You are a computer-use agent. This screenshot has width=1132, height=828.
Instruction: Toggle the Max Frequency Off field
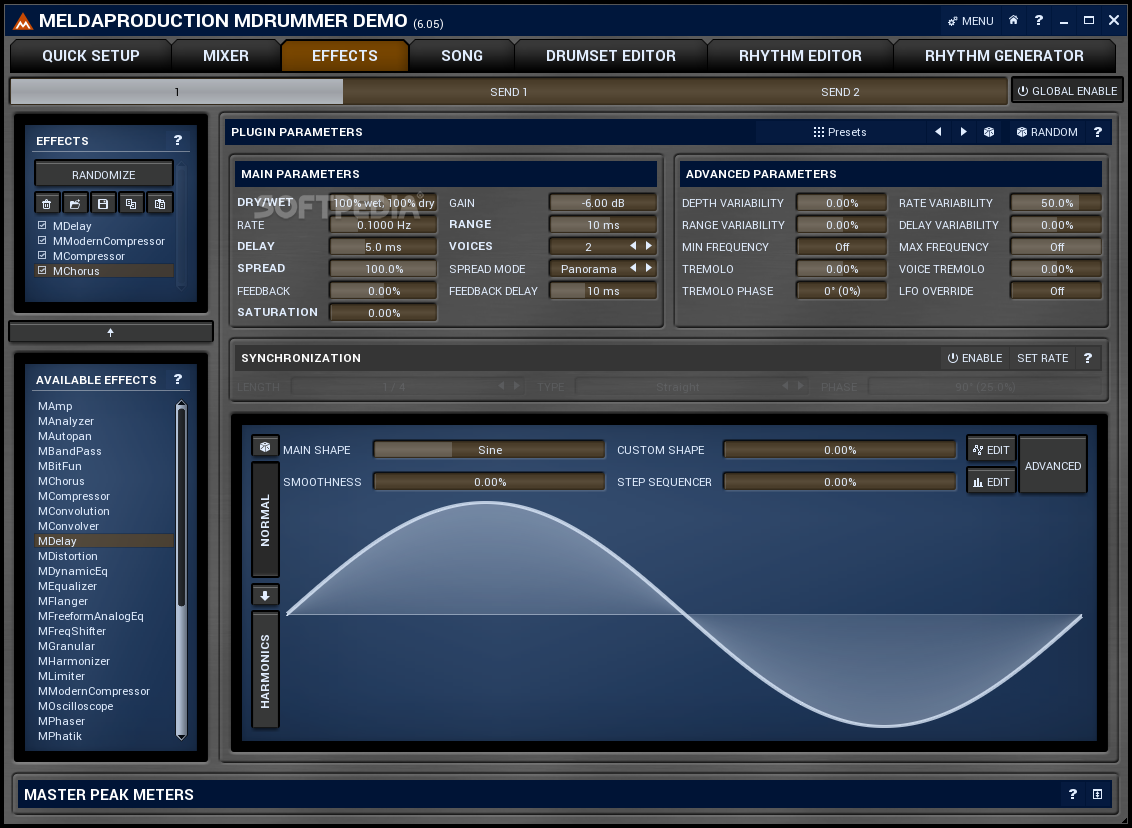tap(1056, 247)
